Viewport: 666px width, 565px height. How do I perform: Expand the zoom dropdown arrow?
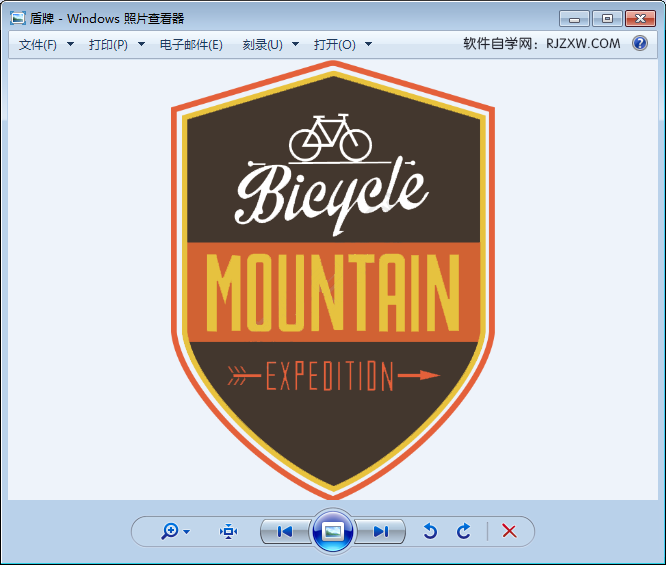pyautogui.click(x=186, y=531)
